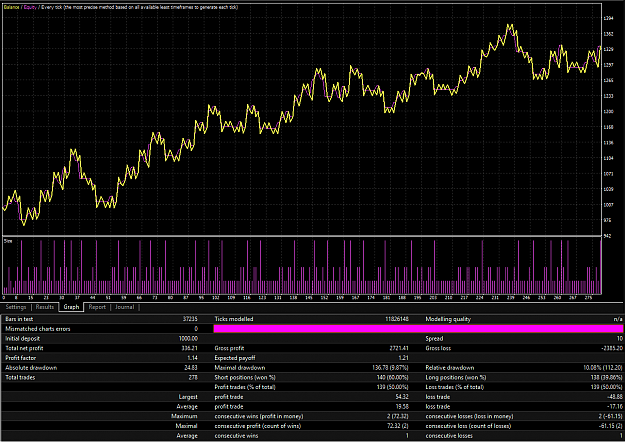Image resolution: width=625 pixels, height=442 pixels.
Task: Click the 'Size' label on the lot chart
Action: click(x=8, y=241)
